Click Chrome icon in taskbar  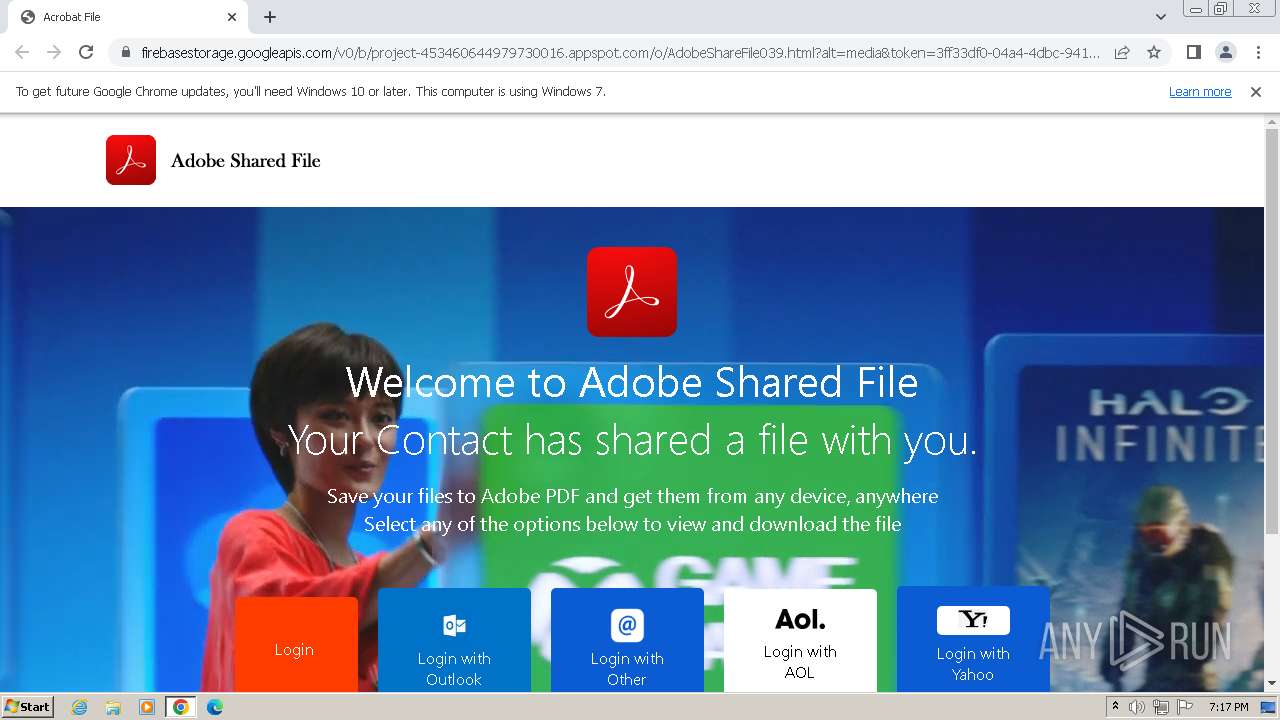(x=180, y=707)
